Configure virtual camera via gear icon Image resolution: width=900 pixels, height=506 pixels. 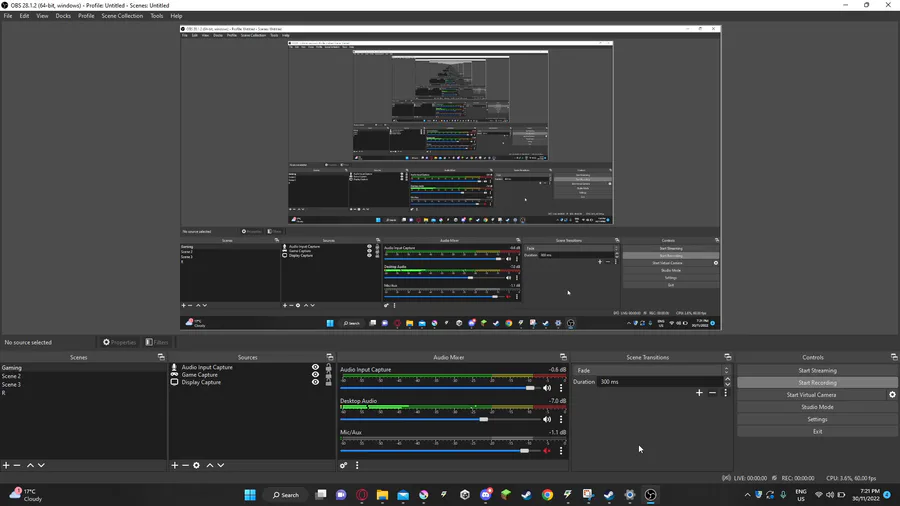[x=893, y=395]
